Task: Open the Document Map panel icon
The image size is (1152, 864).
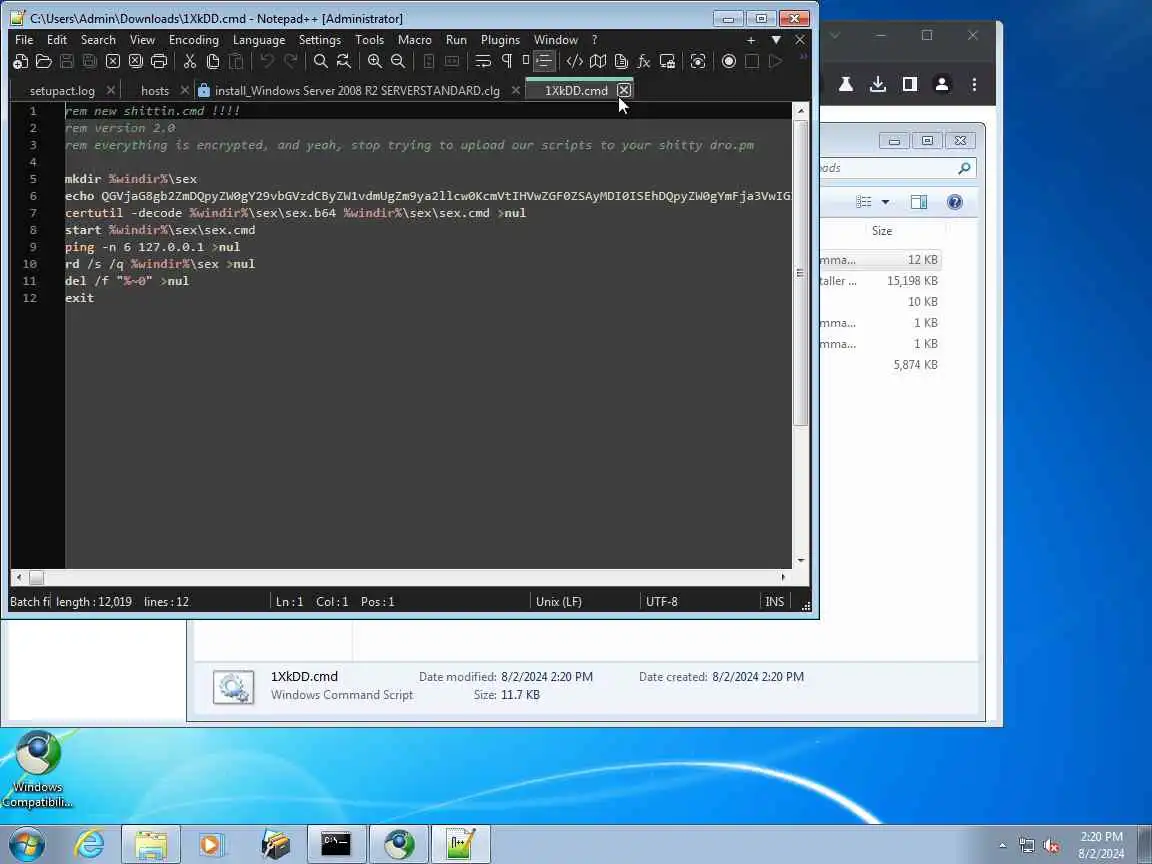Action: [x=598, y=62]
